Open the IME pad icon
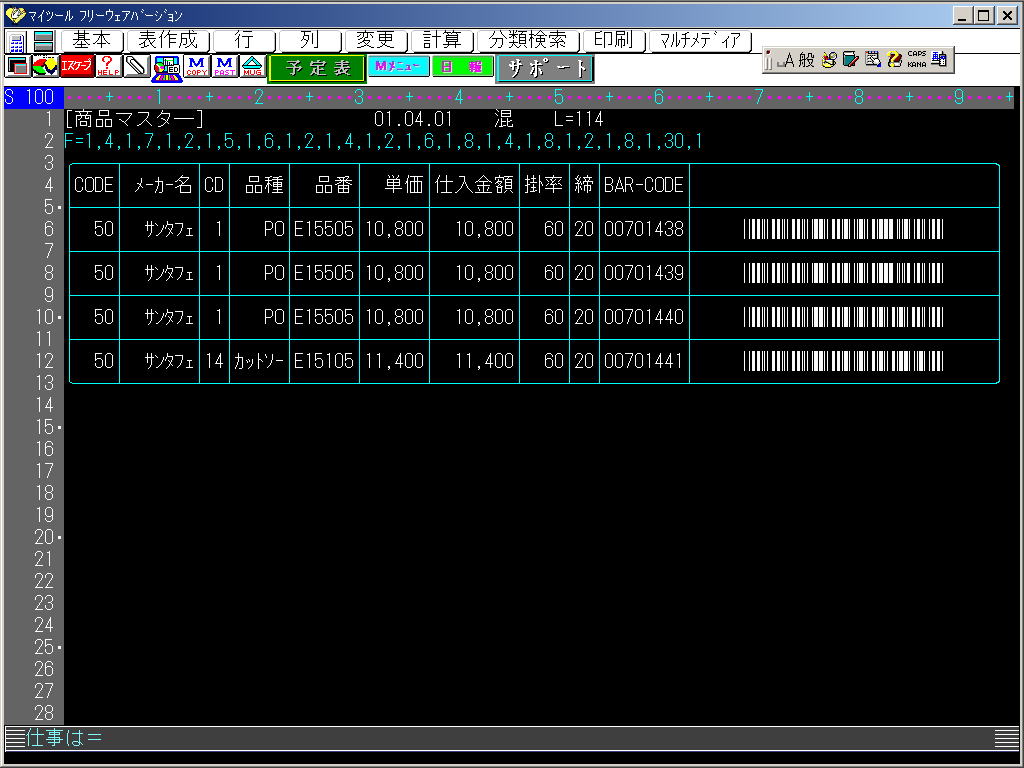Image resolution: width=1024 pixels, height=768 pixels. (829, 60)
